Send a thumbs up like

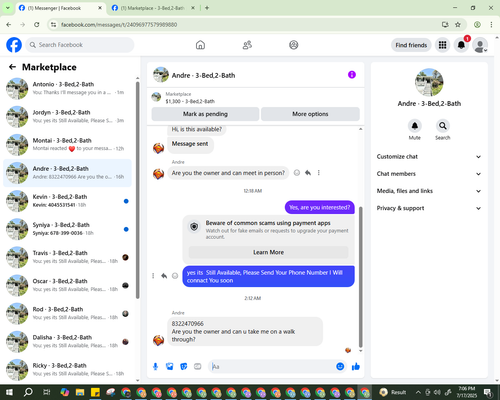tap(356, 367)
